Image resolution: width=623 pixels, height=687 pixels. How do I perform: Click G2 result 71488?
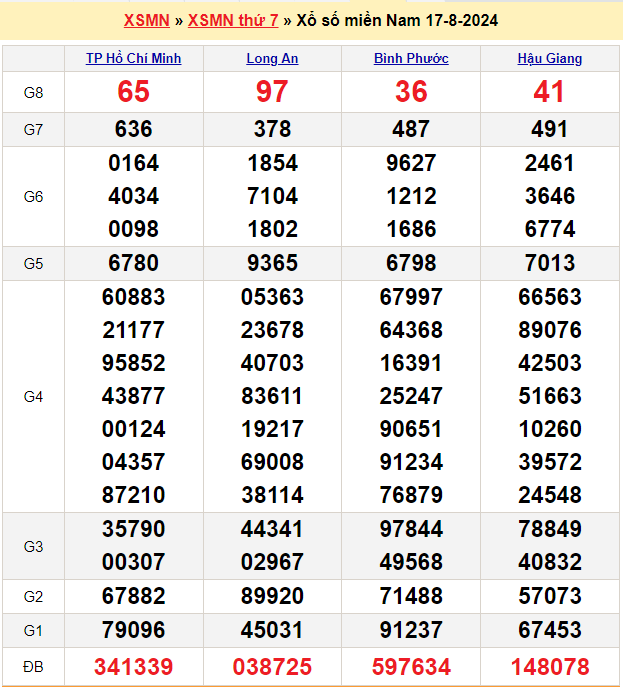pyautogui.click(x=411, y=597)
